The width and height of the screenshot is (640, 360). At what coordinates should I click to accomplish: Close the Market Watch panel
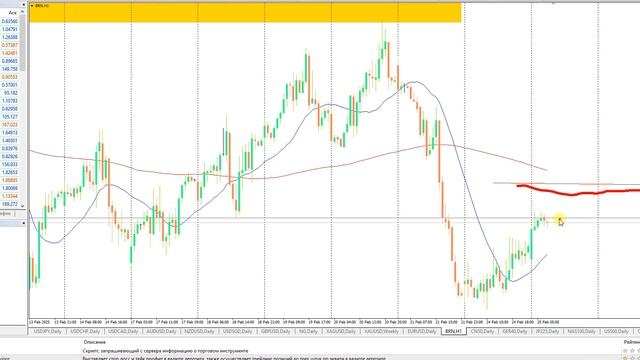pyautogui.click(x=23, y=4)
